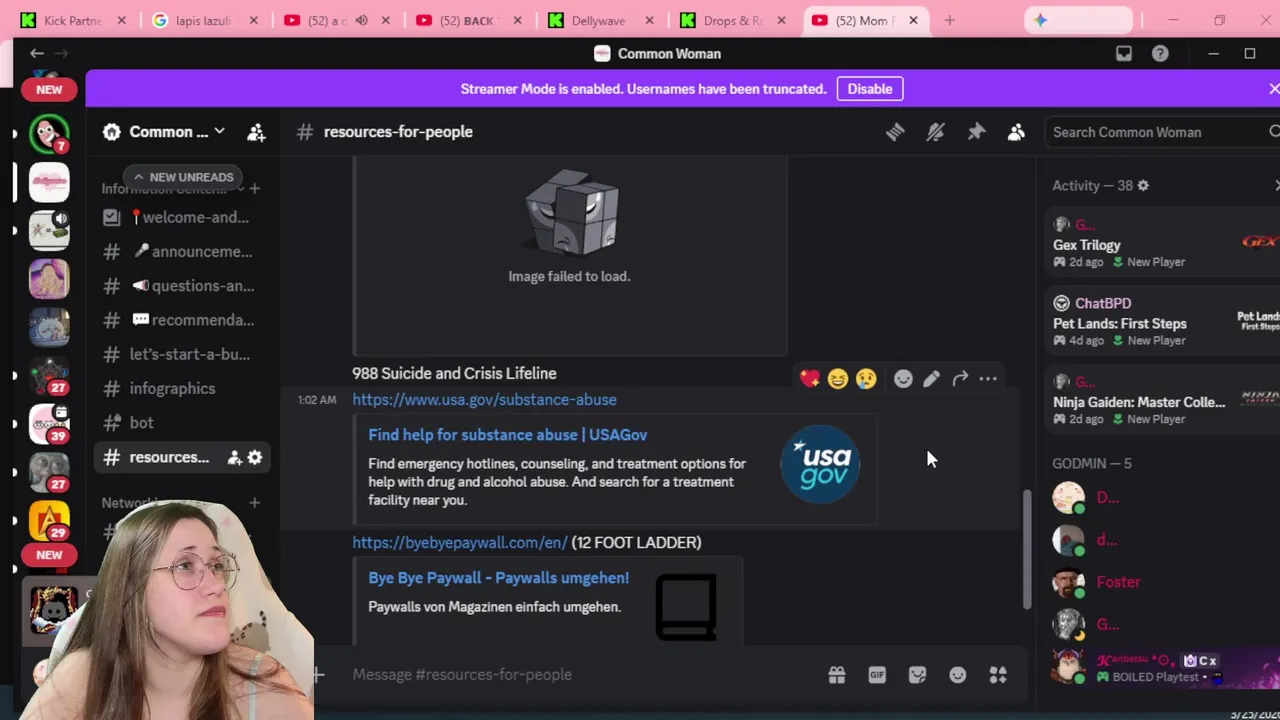The image size is (1280, 720).
Task: Click the usa gov logo thumbnail
Action: tap(820, 463)
